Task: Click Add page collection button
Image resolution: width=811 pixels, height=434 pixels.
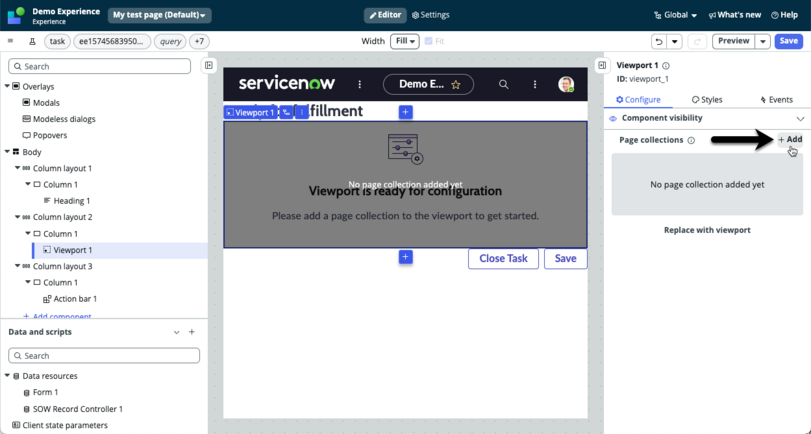Action: [790, 140]
